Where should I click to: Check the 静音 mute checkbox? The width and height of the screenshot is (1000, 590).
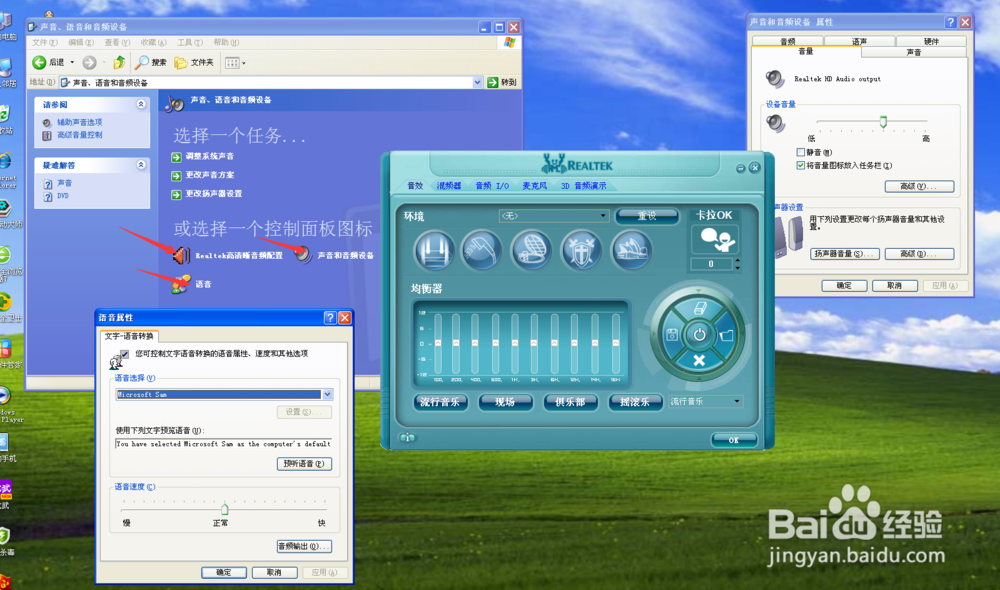click(800, 152)
